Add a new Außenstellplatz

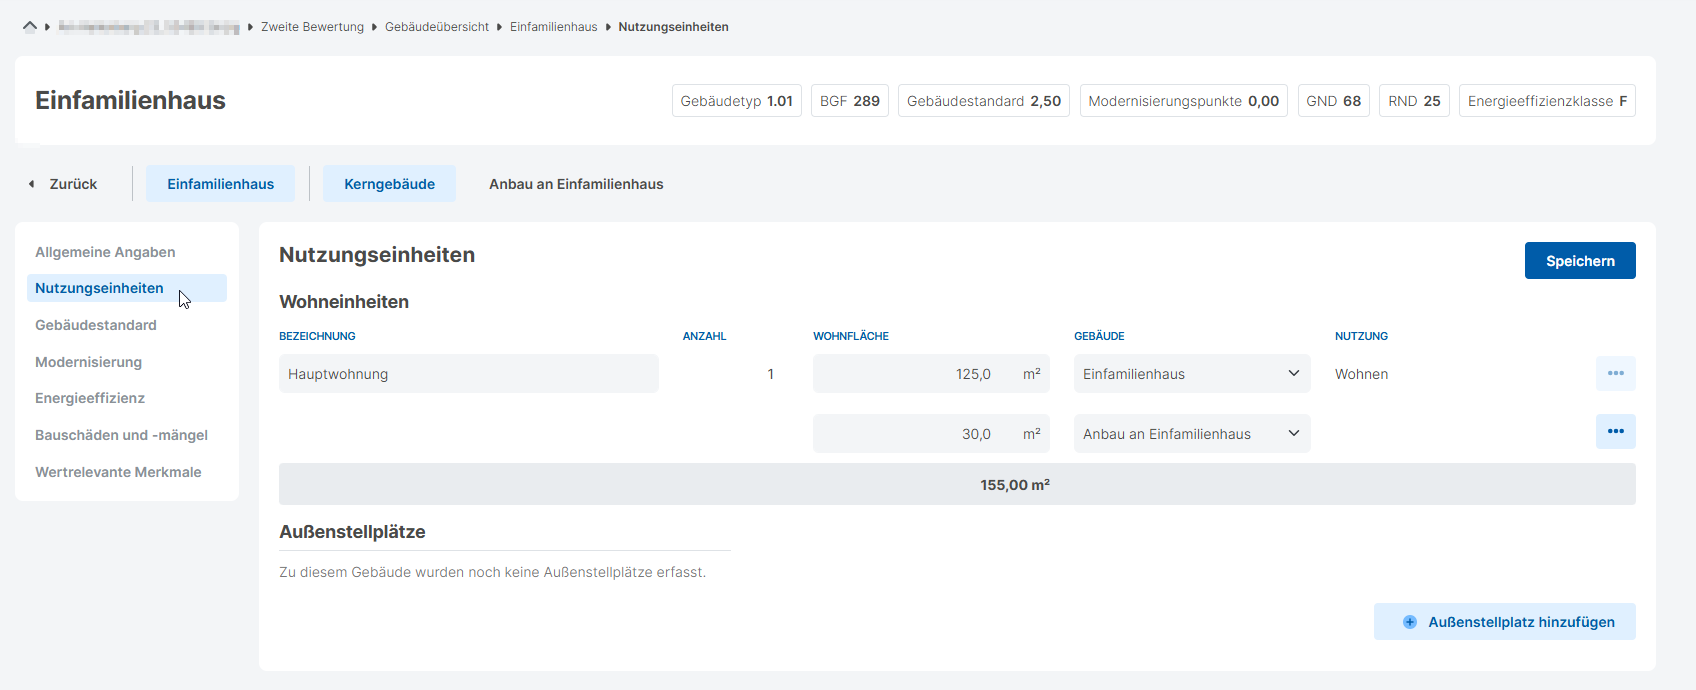click(x=1504, y=622)
